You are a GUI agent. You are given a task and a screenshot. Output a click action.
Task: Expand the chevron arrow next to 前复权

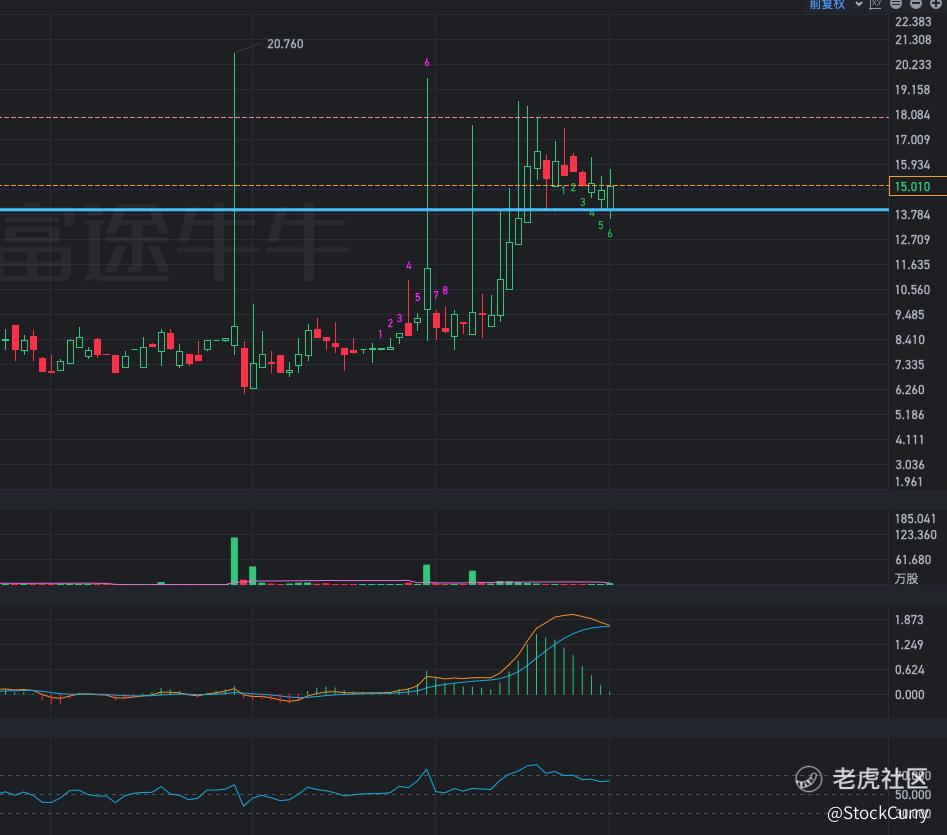[x=858, y=4]
